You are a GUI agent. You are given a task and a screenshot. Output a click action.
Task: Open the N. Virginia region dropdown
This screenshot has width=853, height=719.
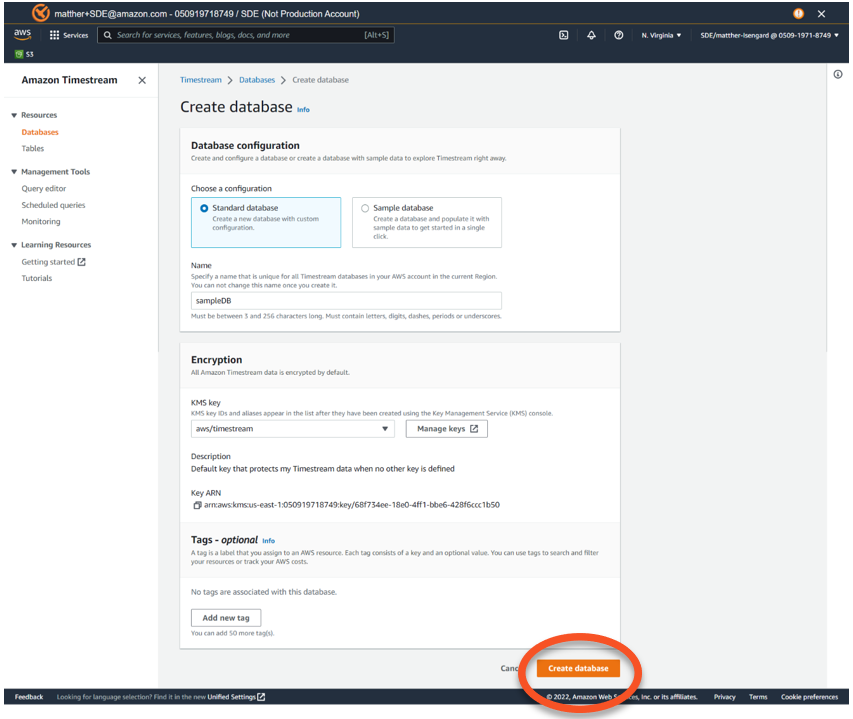pos(661,35)
